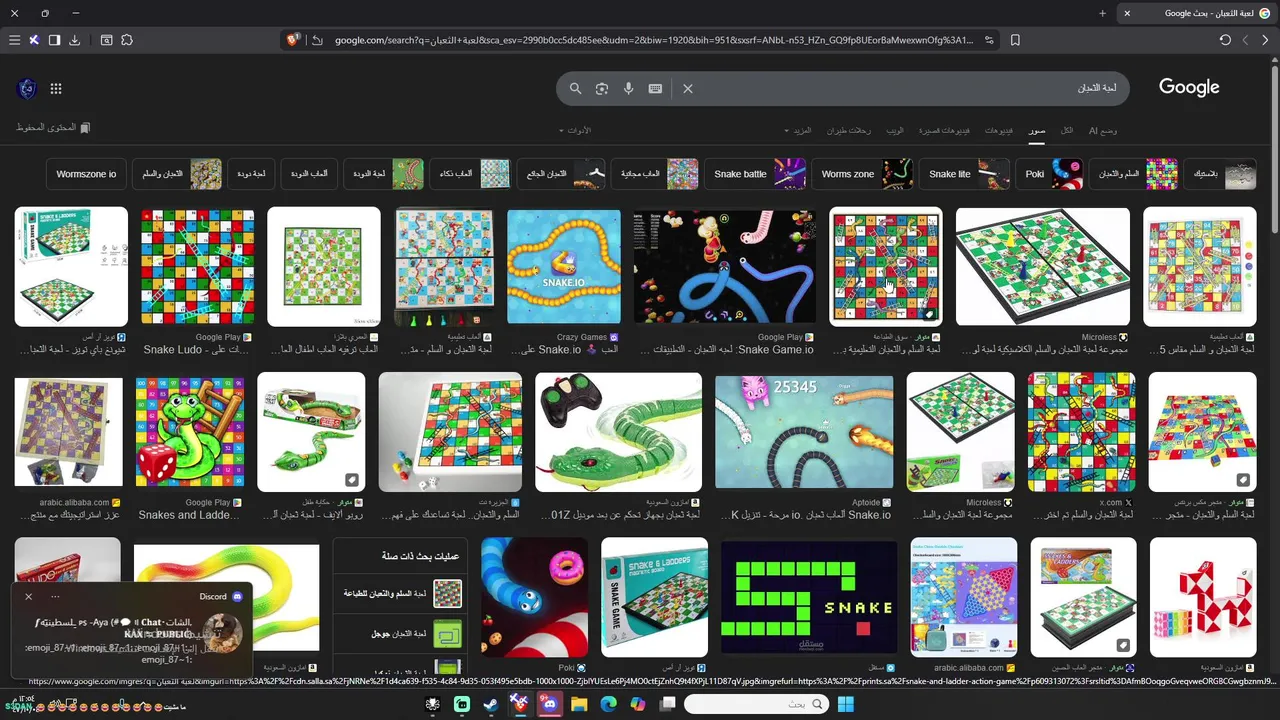Open the browser downloads icon
The width and height of the screenshot is (1280, 720).
pos(75,40)
